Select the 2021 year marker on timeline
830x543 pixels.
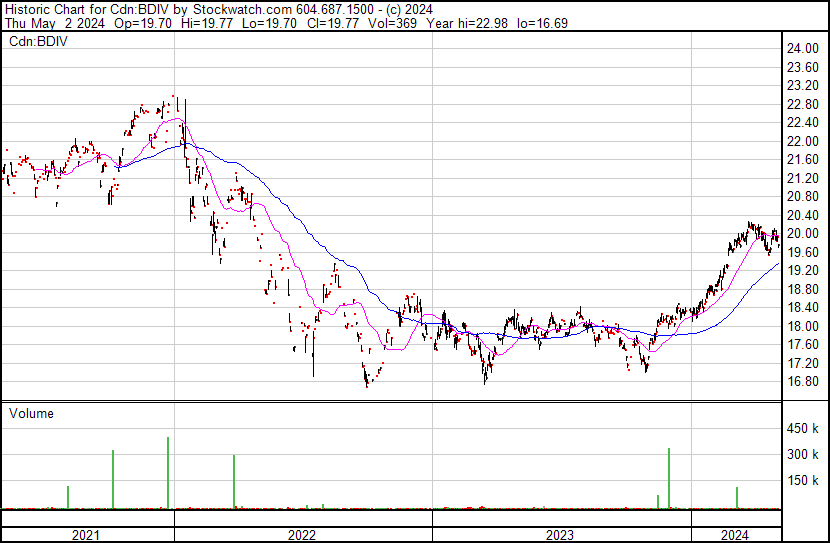87,535
